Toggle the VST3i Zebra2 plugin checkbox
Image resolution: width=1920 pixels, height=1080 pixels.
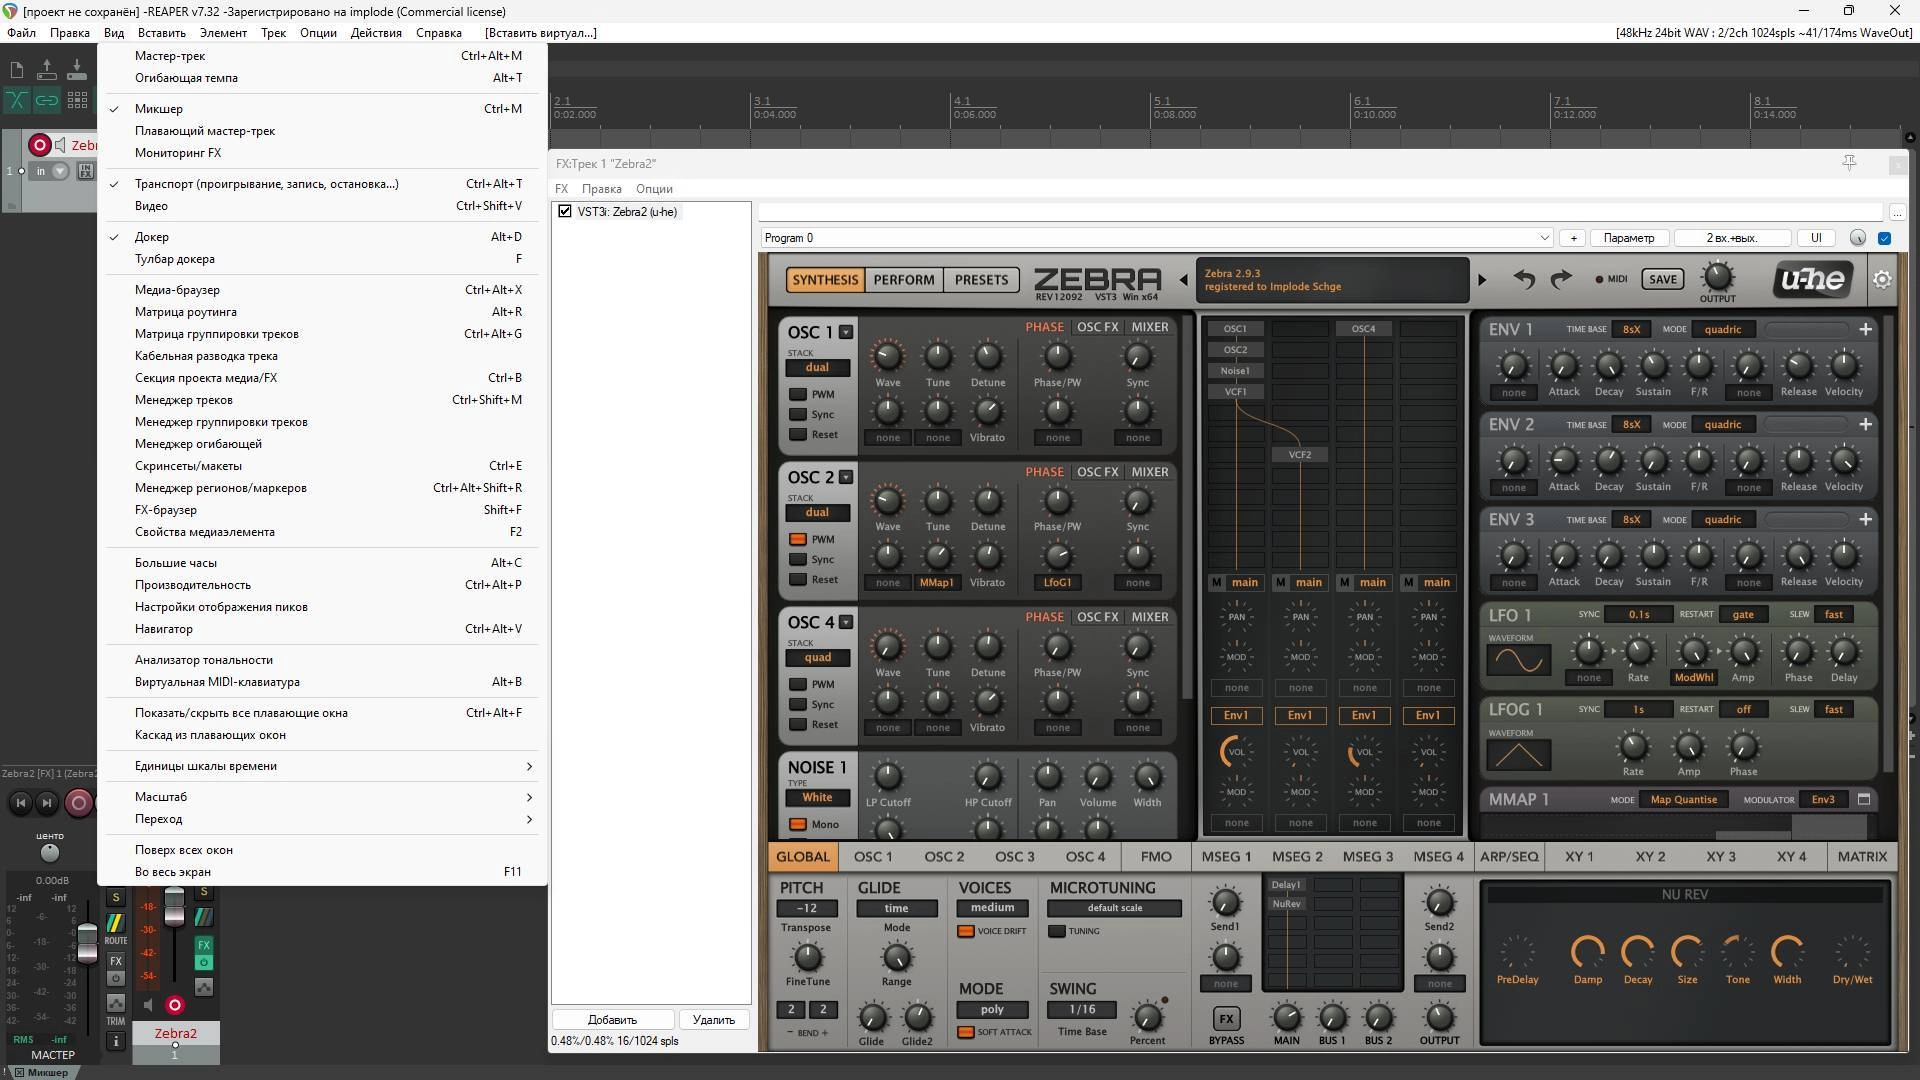pyautogui.click(x=565, y=211)
